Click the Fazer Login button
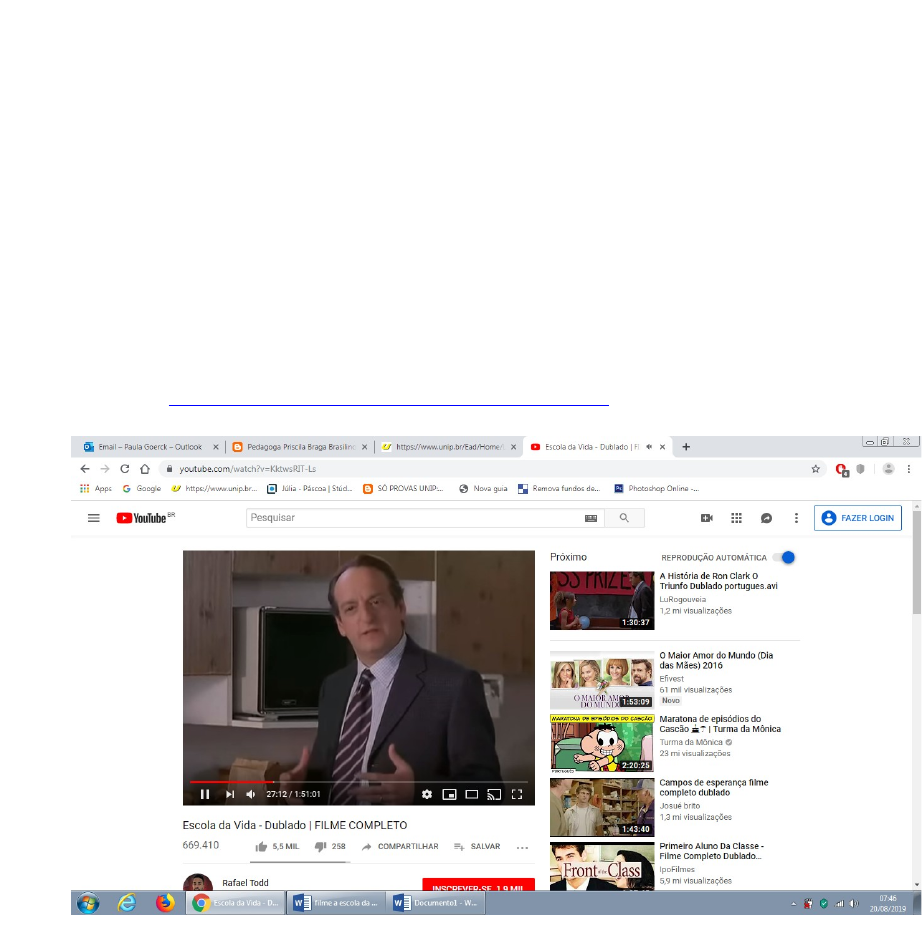 (858, 518)
